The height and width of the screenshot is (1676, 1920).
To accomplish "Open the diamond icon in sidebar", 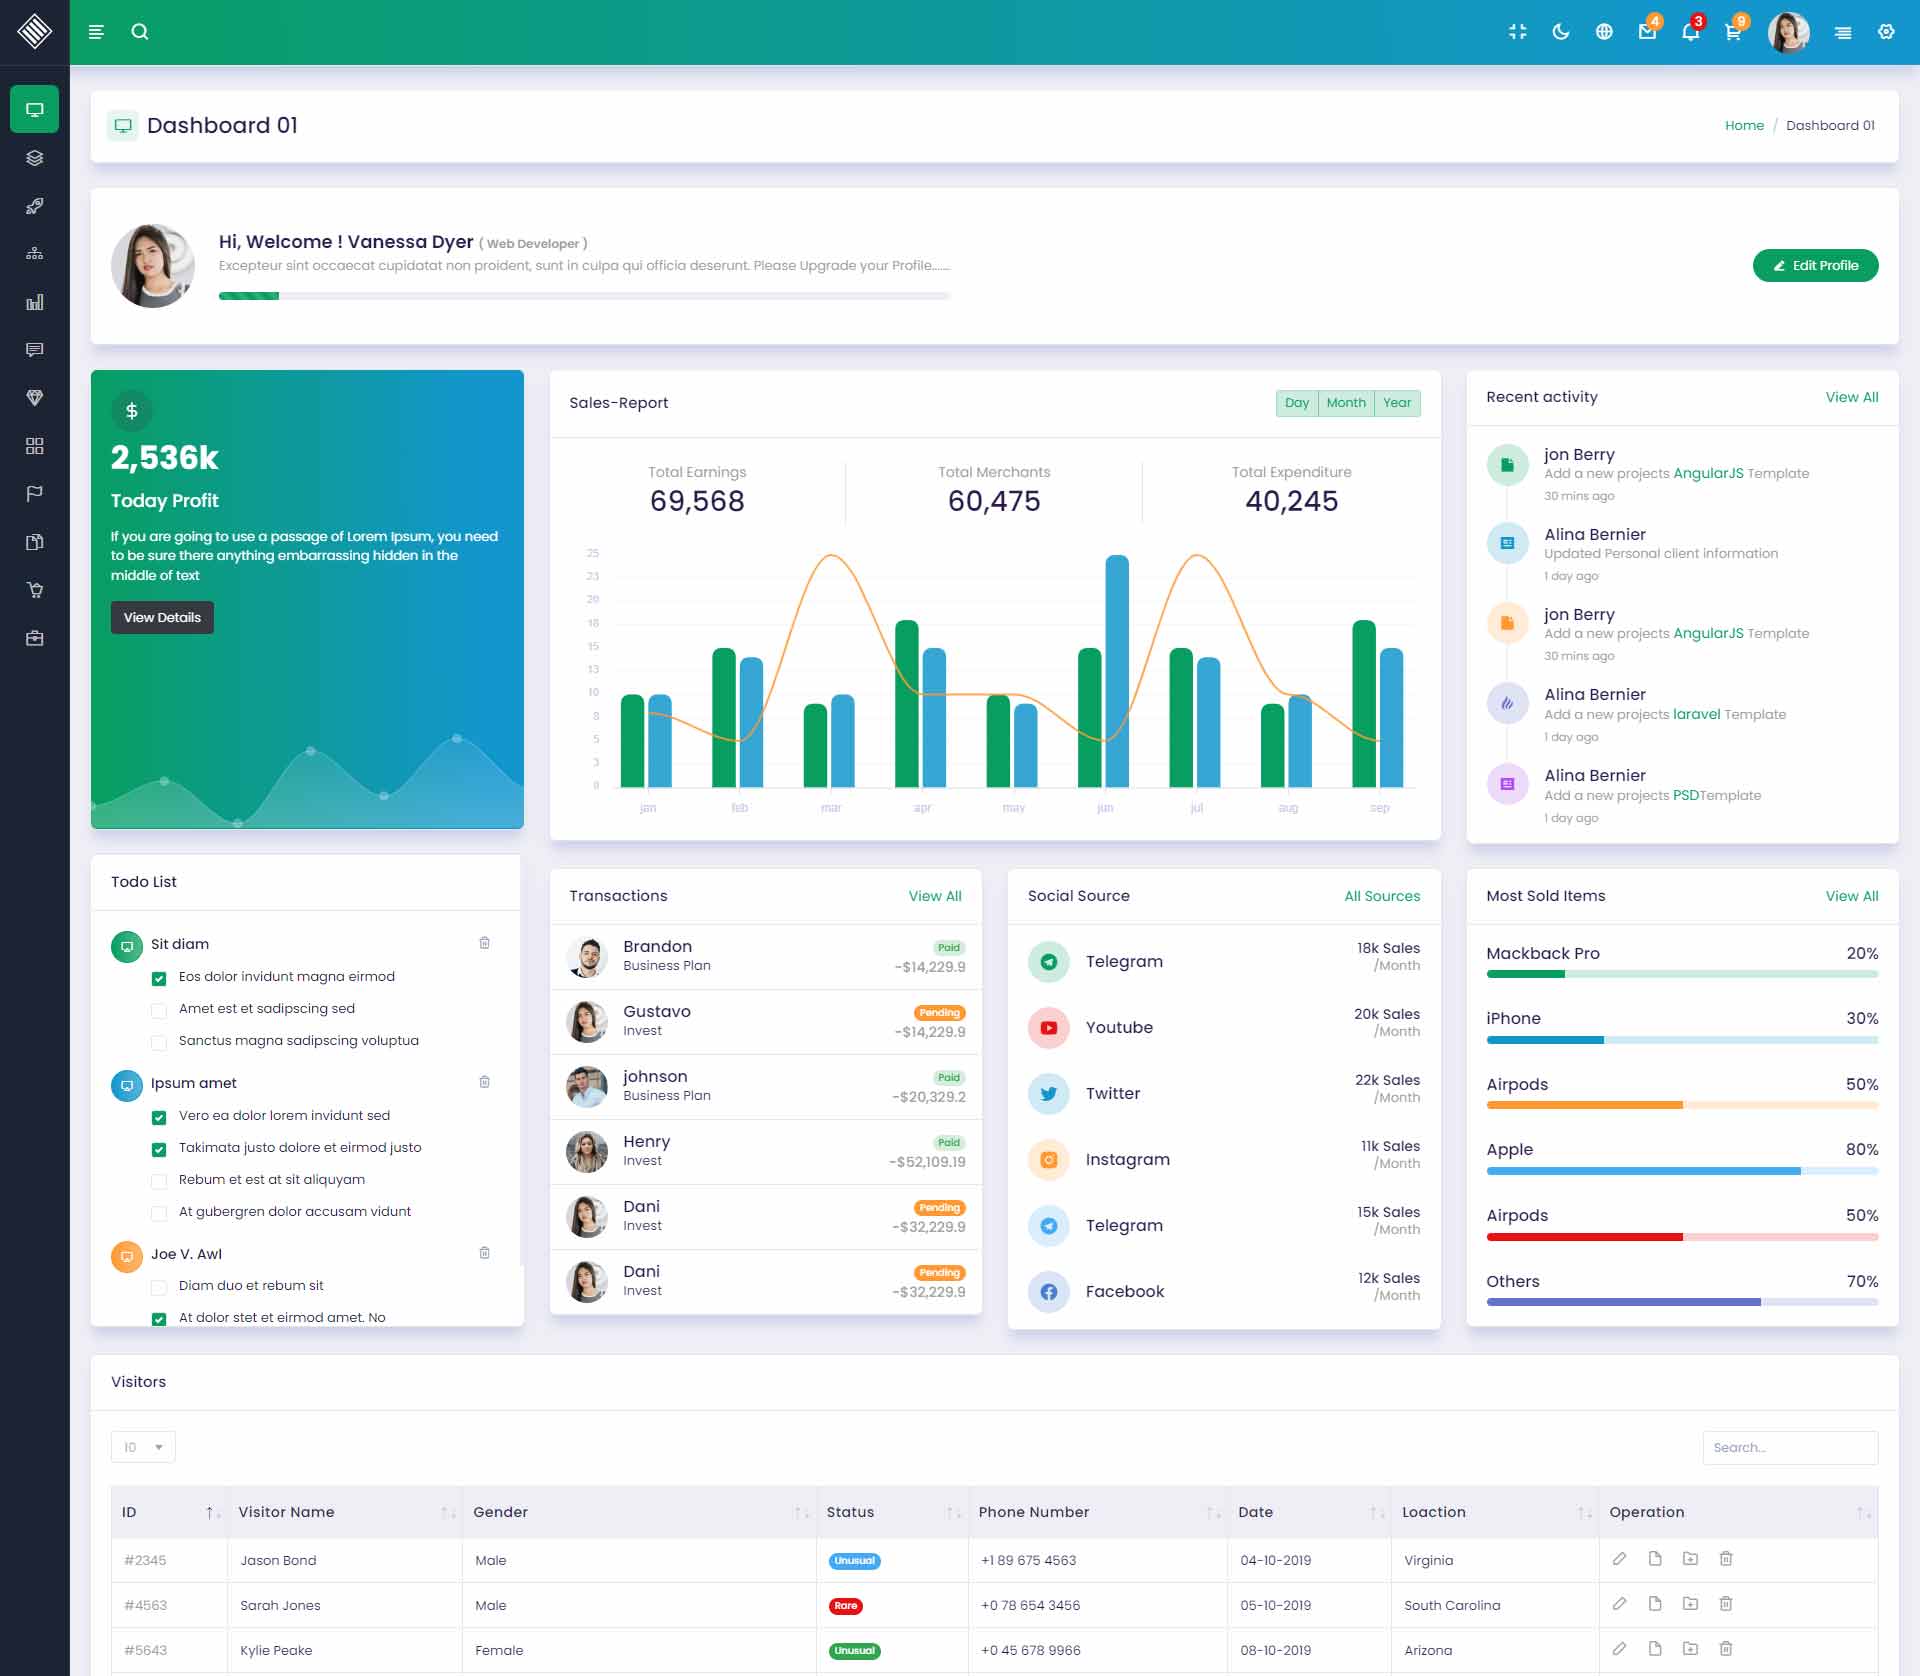I will (x=35, y=398).
